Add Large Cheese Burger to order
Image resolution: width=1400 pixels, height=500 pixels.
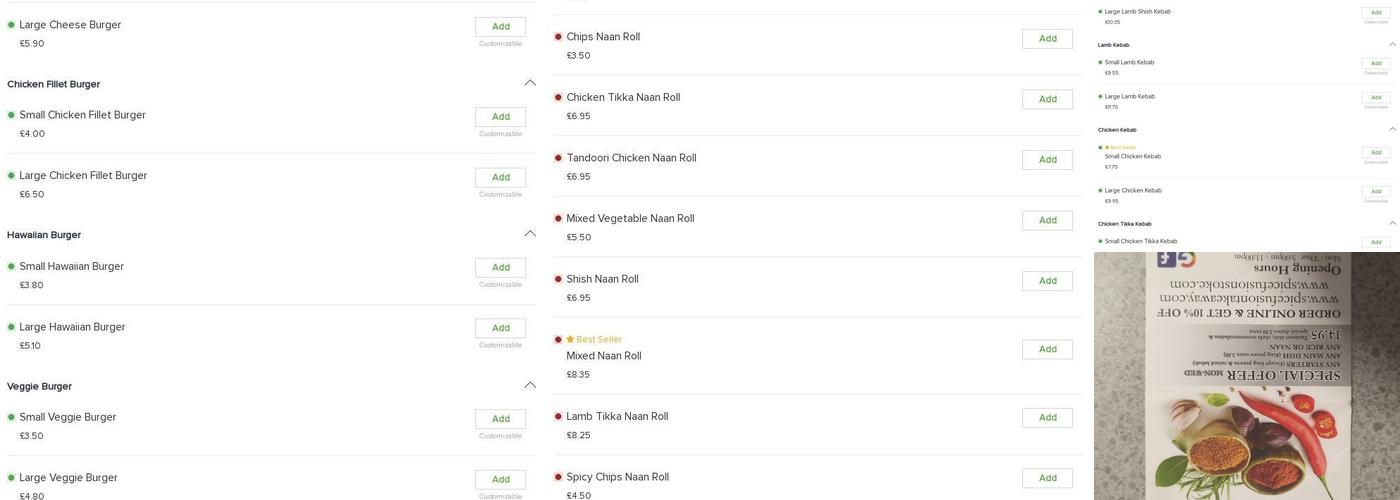click(500, 27)
